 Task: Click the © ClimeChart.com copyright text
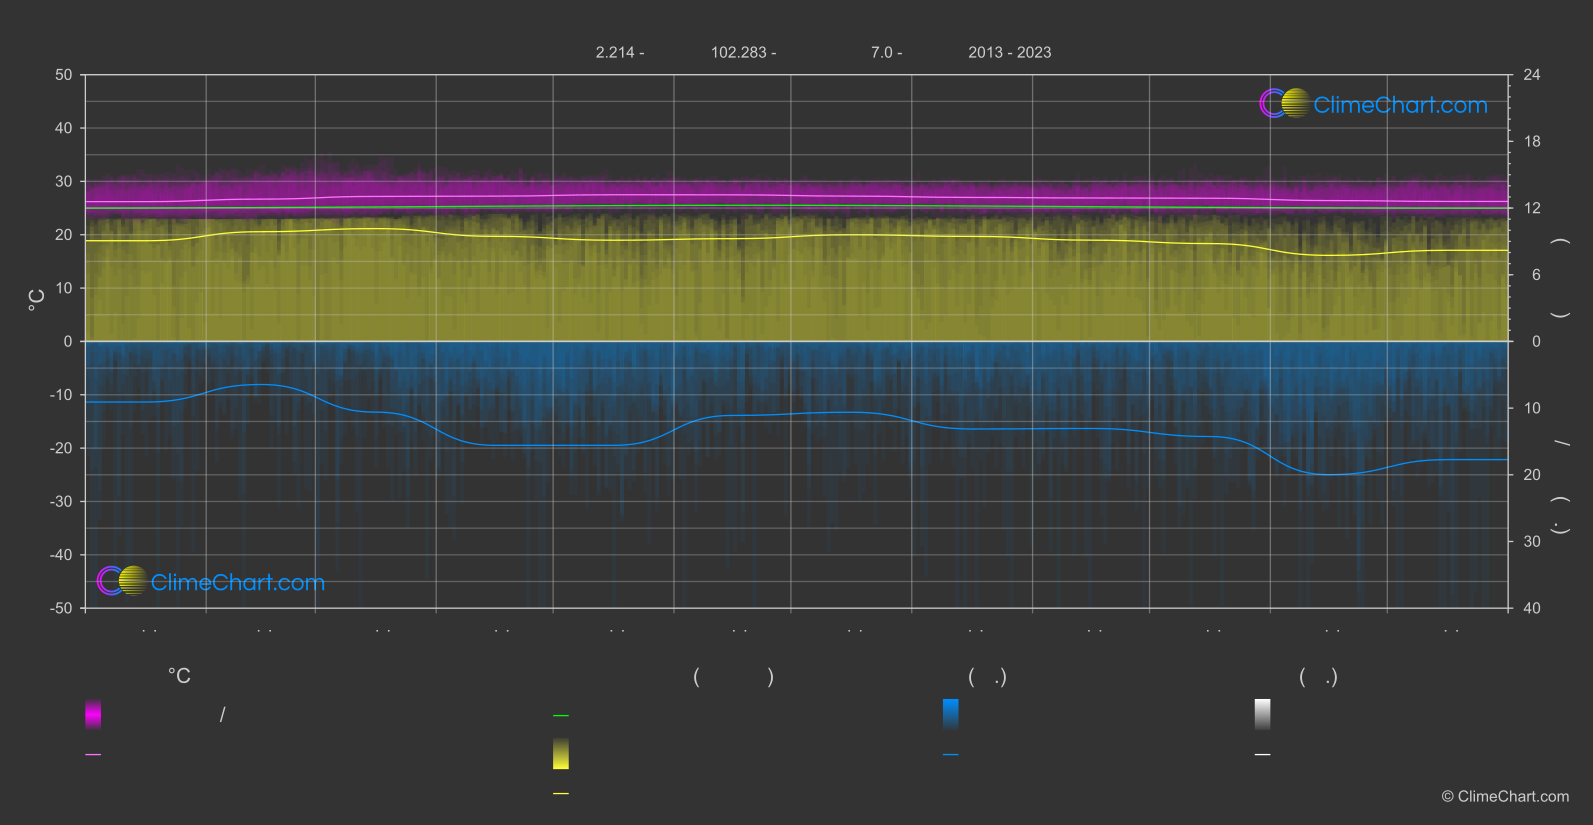pyautogui.click(x=1505, y=797)
